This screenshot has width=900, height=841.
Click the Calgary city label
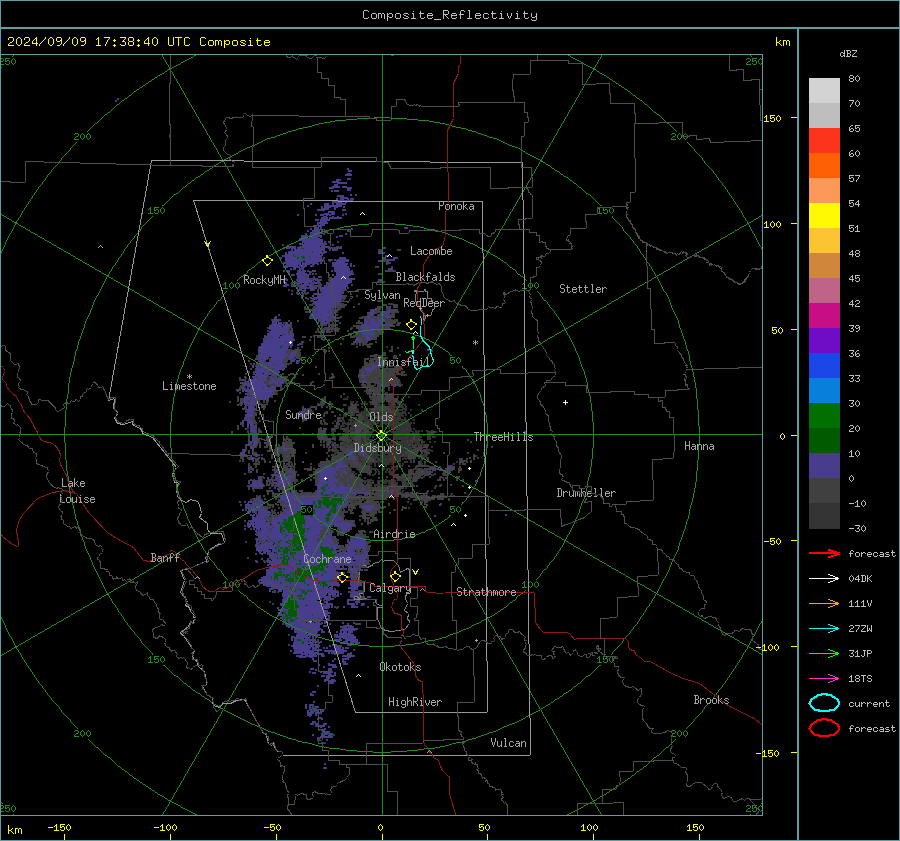[390, 588]
